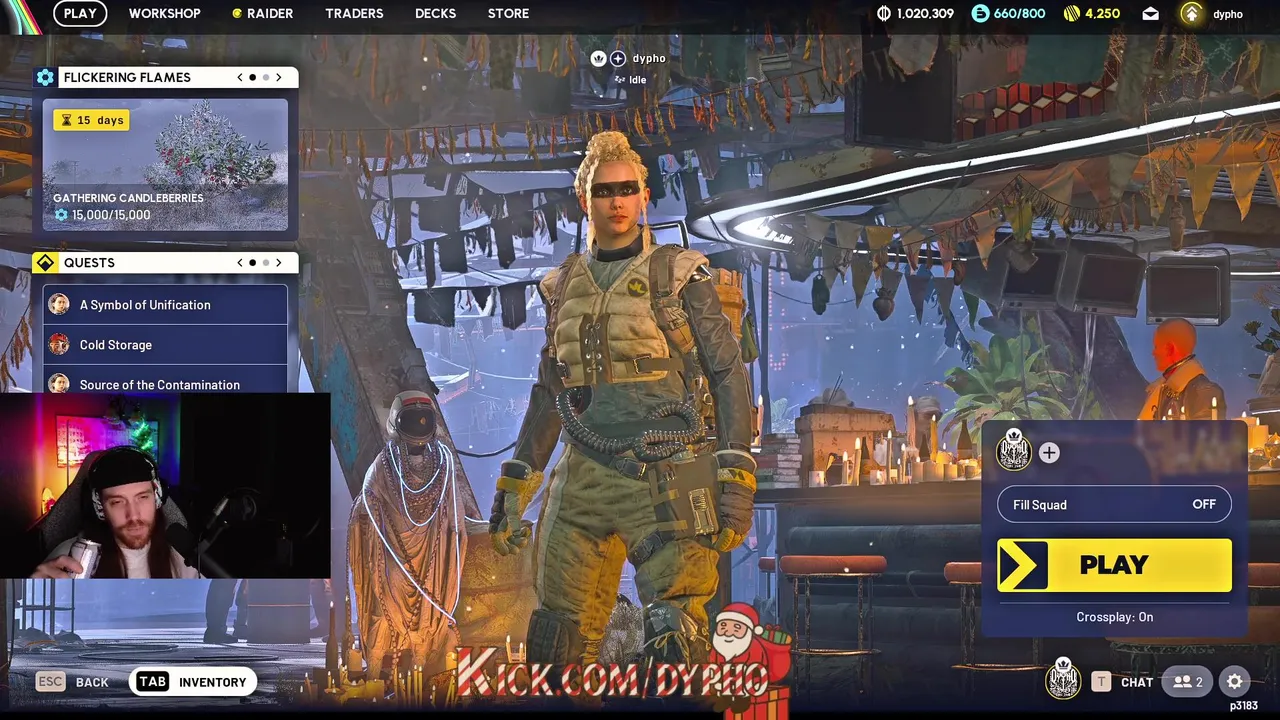The width and height of the screenshot is (1280, 720).
Task: Click the yellow striped token icon
Action: [x=1072, y=13]
